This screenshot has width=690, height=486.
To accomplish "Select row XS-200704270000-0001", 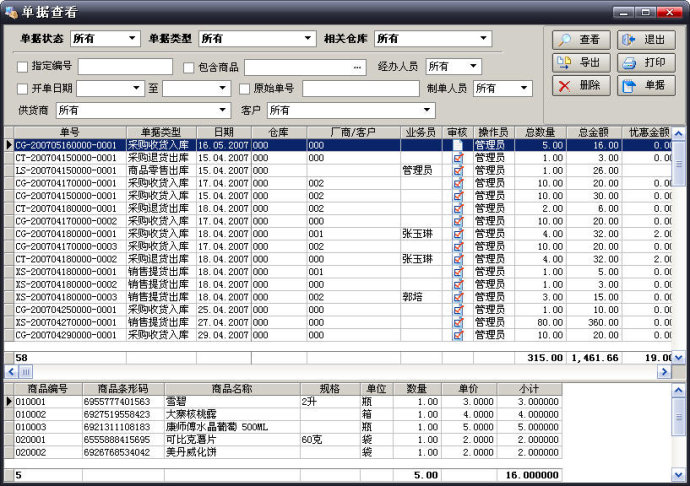I will tap(338, 322).
